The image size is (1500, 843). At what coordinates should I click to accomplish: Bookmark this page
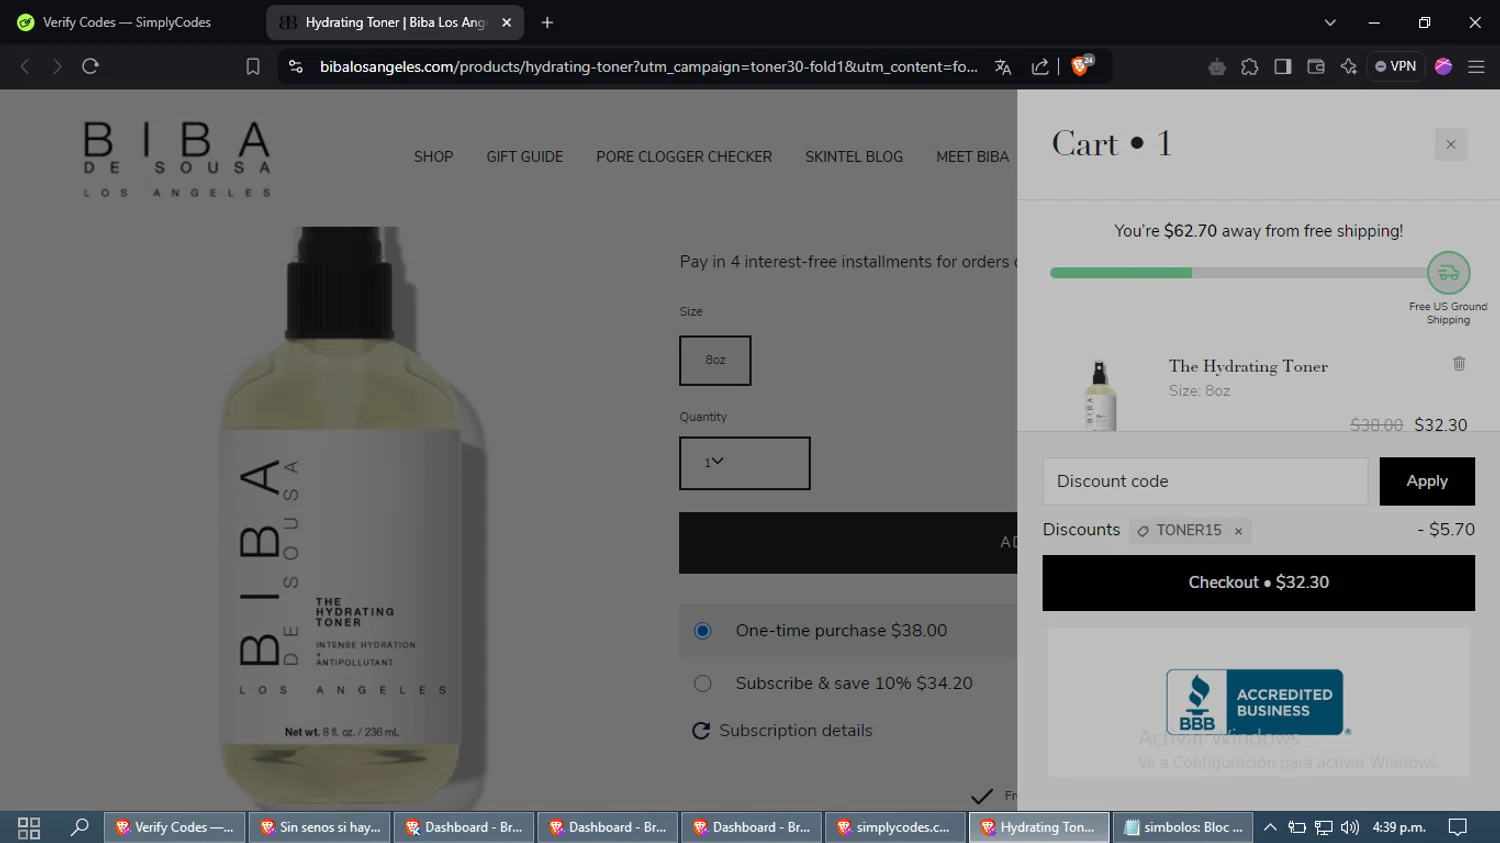point(253,66)
